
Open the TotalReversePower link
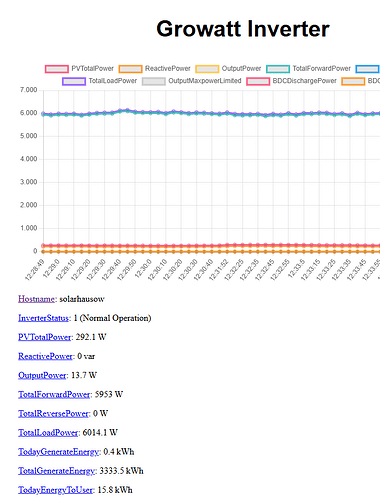tap(53, 414)
